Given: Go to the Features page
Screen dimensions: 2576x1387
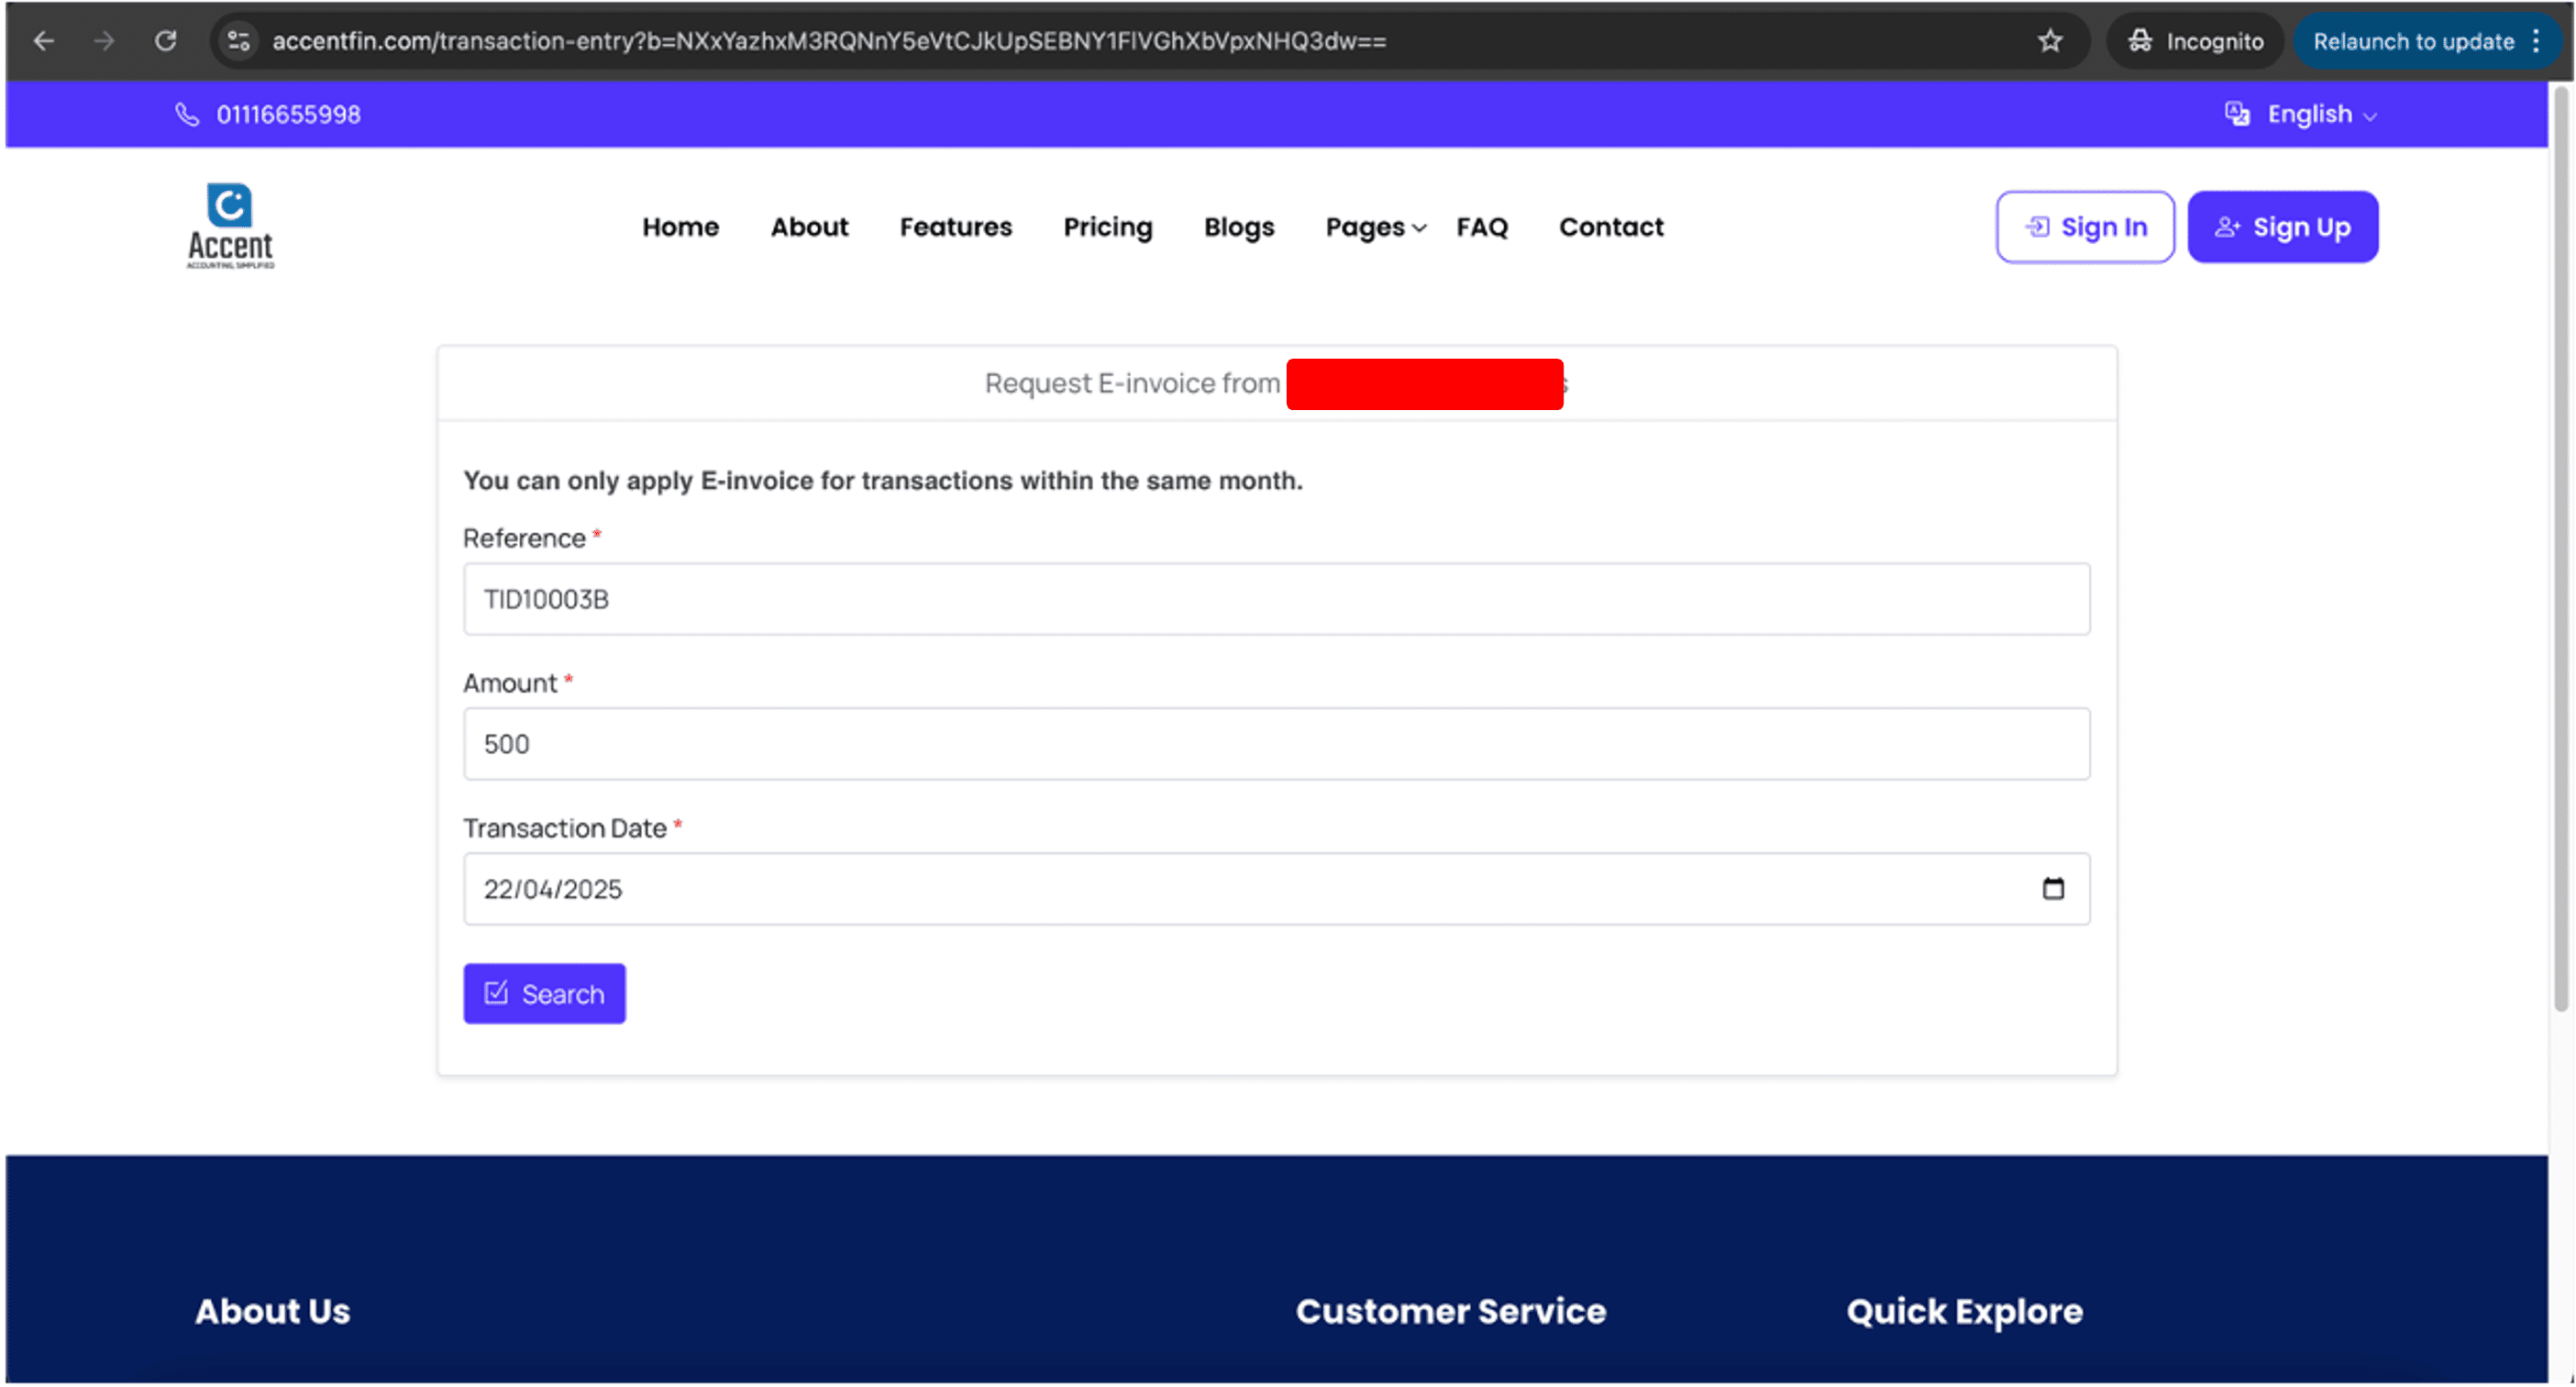Looking at the screenshot, I should 955,227.
